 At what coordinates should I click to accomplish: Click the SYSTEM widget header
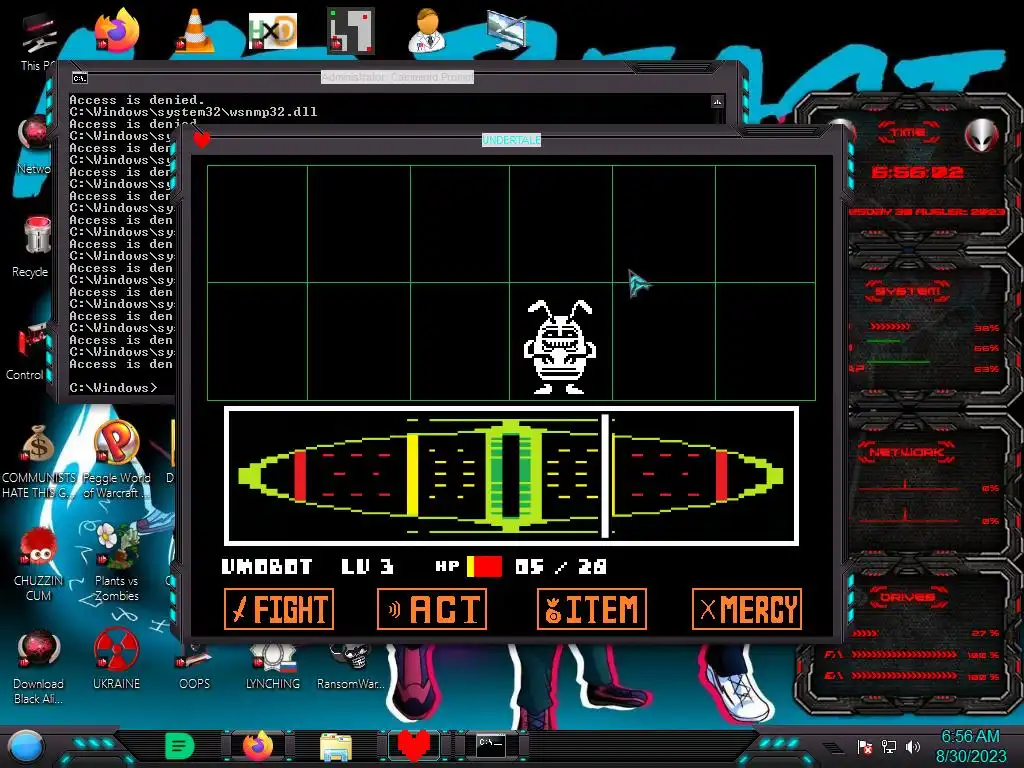pos(908,291)
